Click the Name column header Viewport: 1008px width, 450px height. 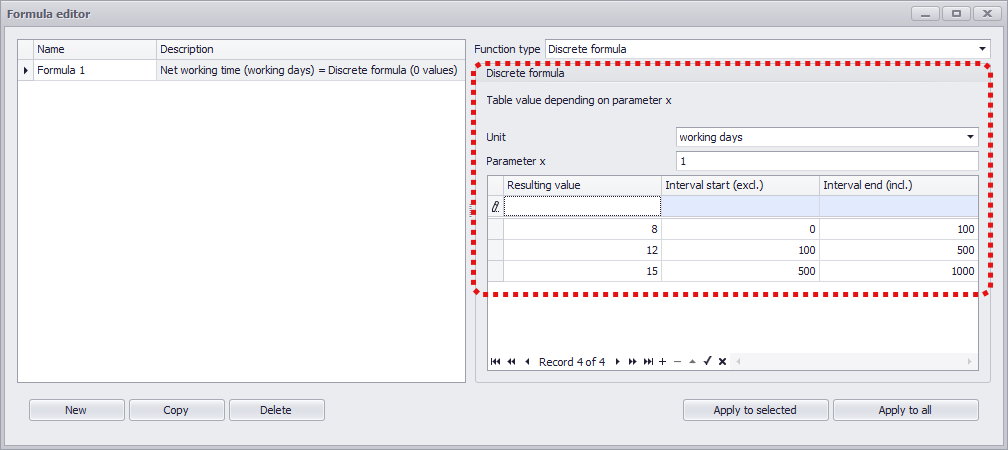(95, 50)
